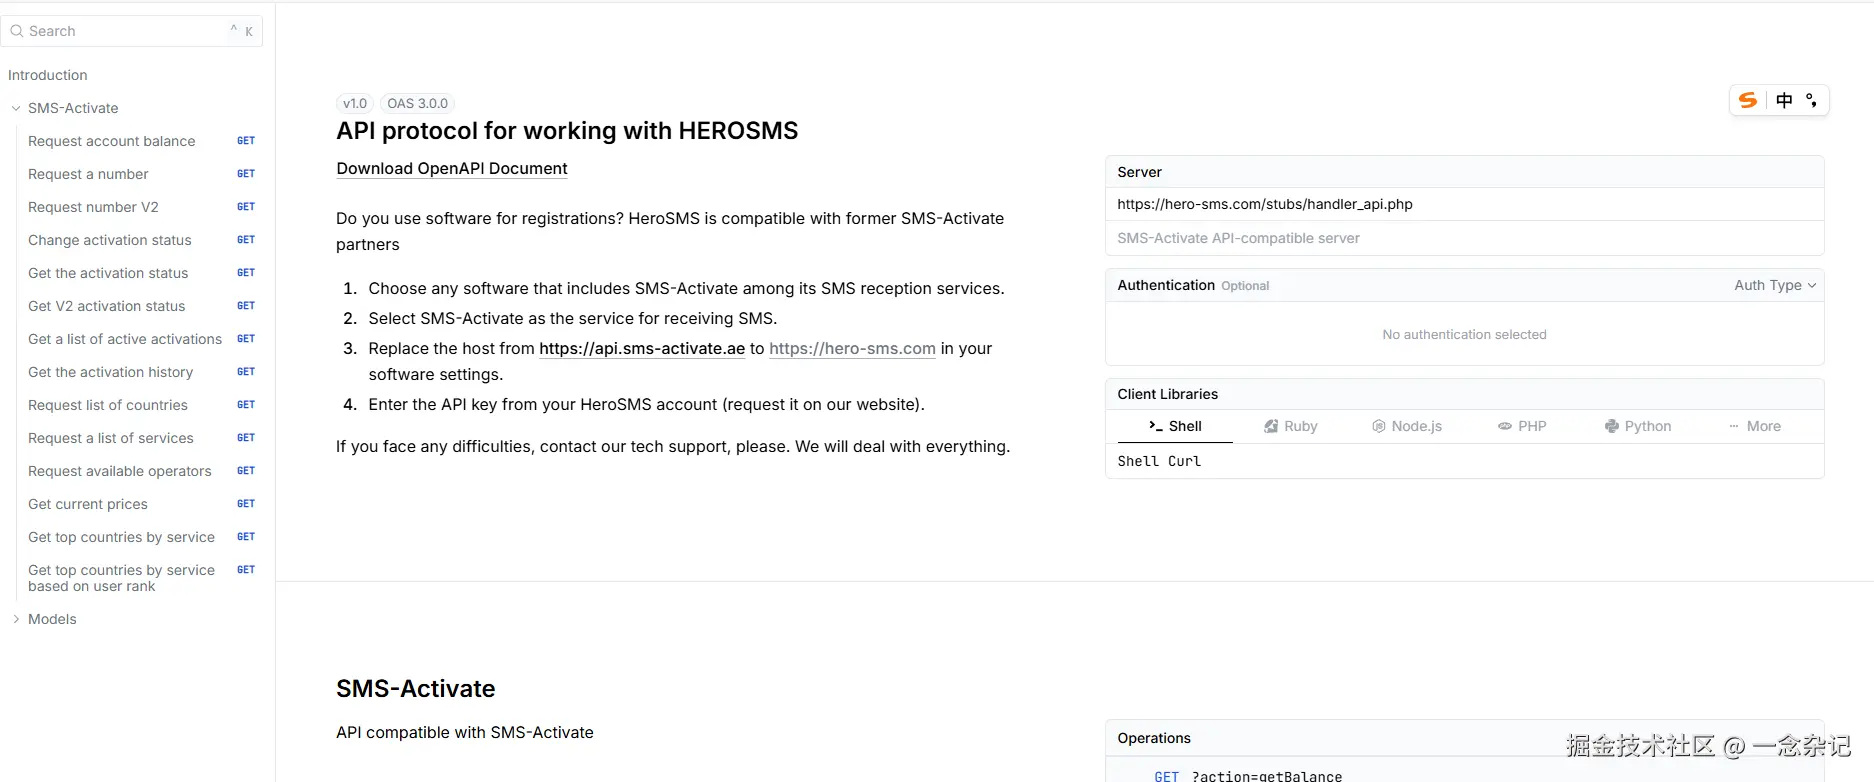The height and width of the screenshot is (782, 1874).
Task: Toggle Chinese input mode 中 icon
Action: (1784, 100)
